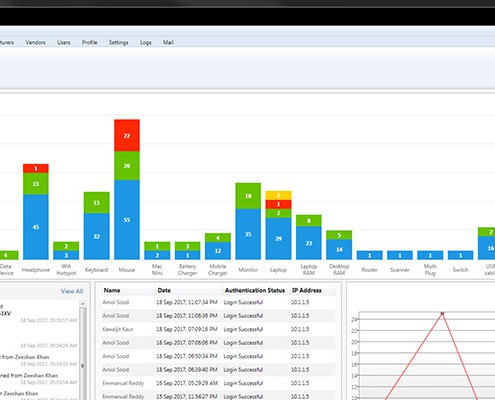Click the red 22 segment of Mouse bar
495x400 pixels.
tap(127, 135)
